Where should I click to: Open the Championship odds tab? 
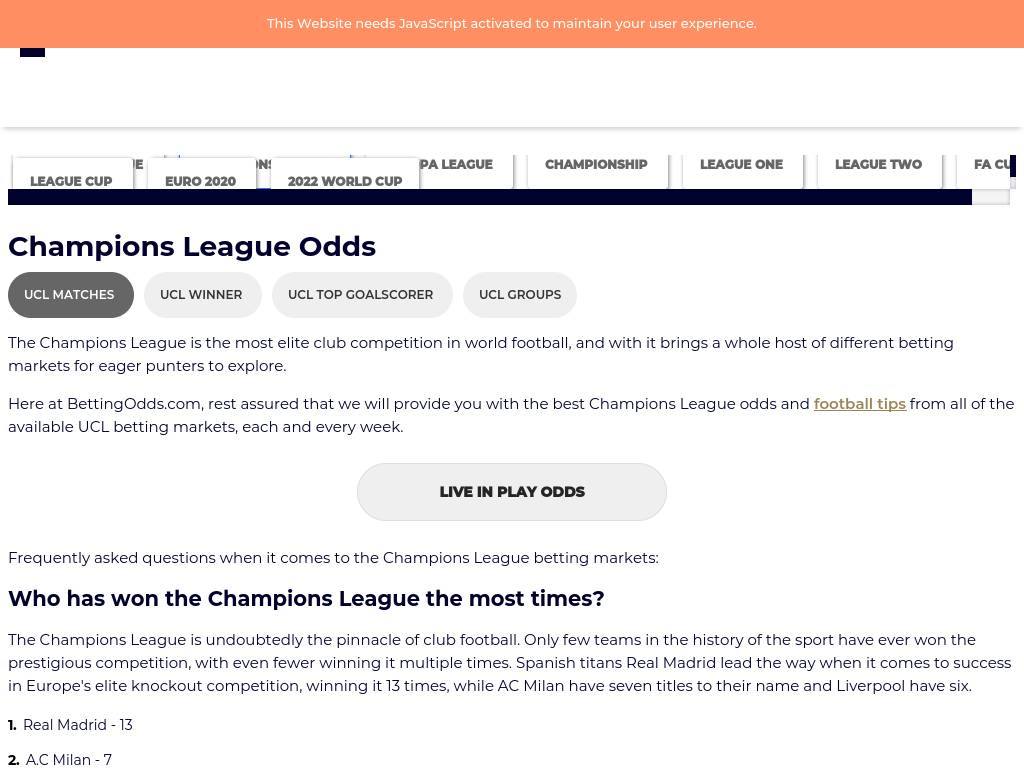(x=596, y=165)
